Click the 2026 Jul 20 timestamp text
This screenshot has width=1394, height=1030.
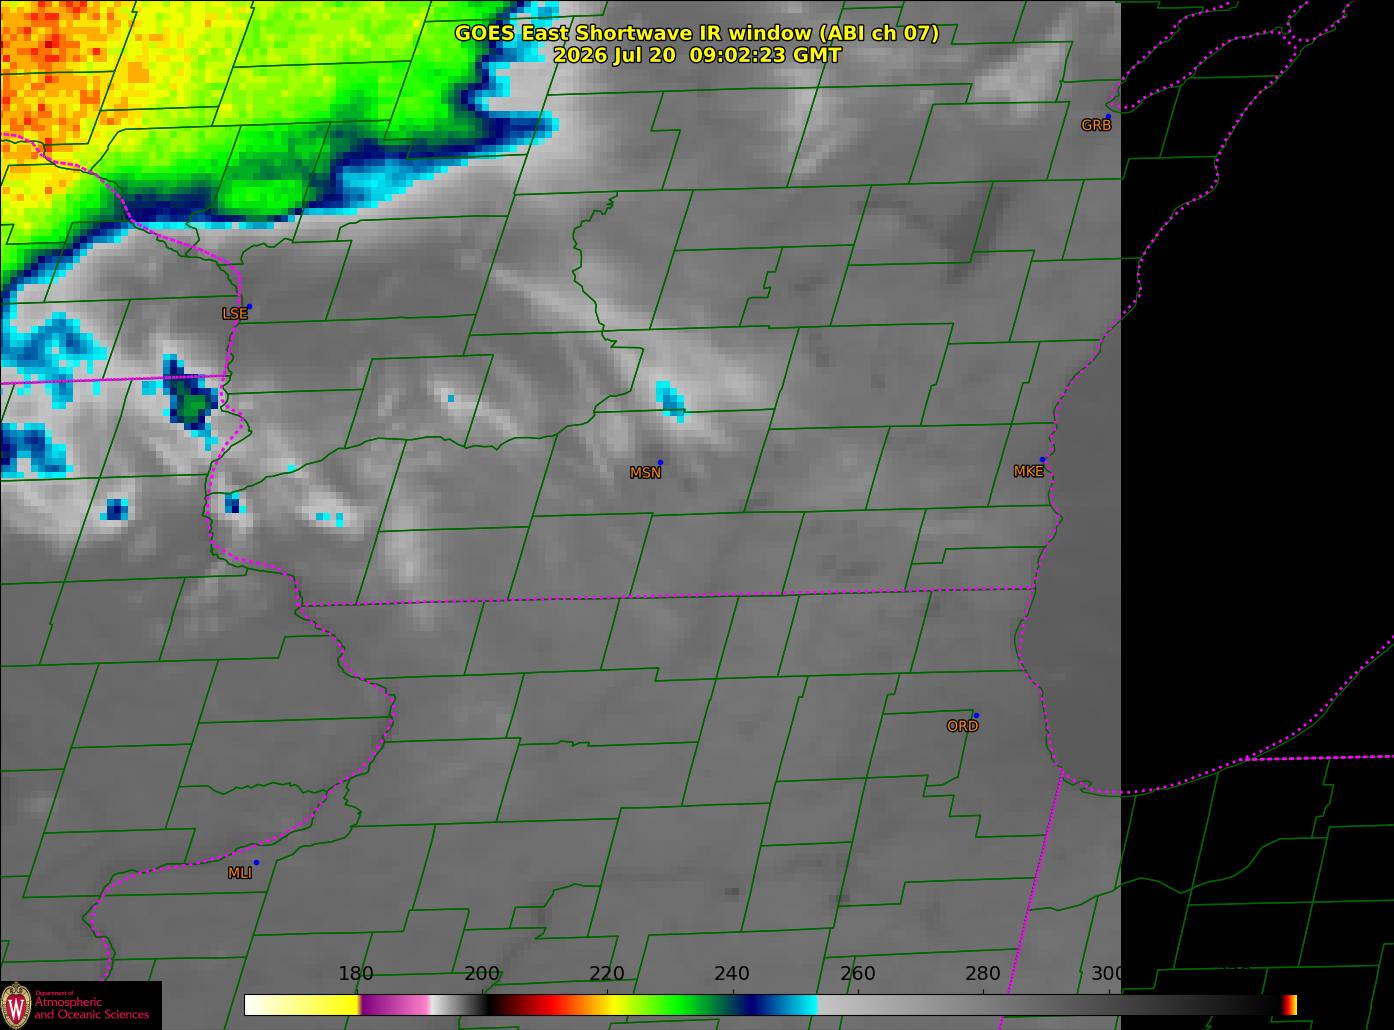click(x=697, y=55)
